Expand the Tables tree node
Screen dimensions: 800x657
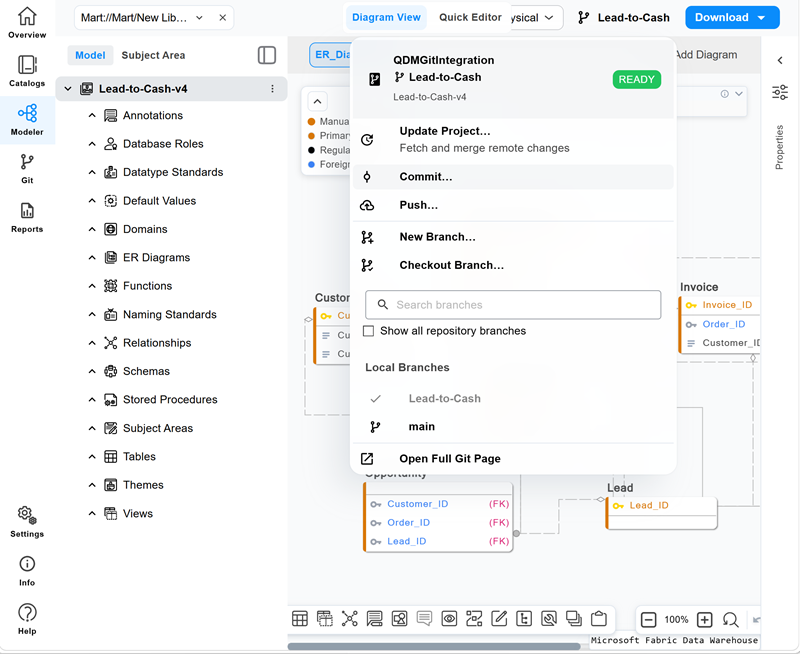(92, 457)
